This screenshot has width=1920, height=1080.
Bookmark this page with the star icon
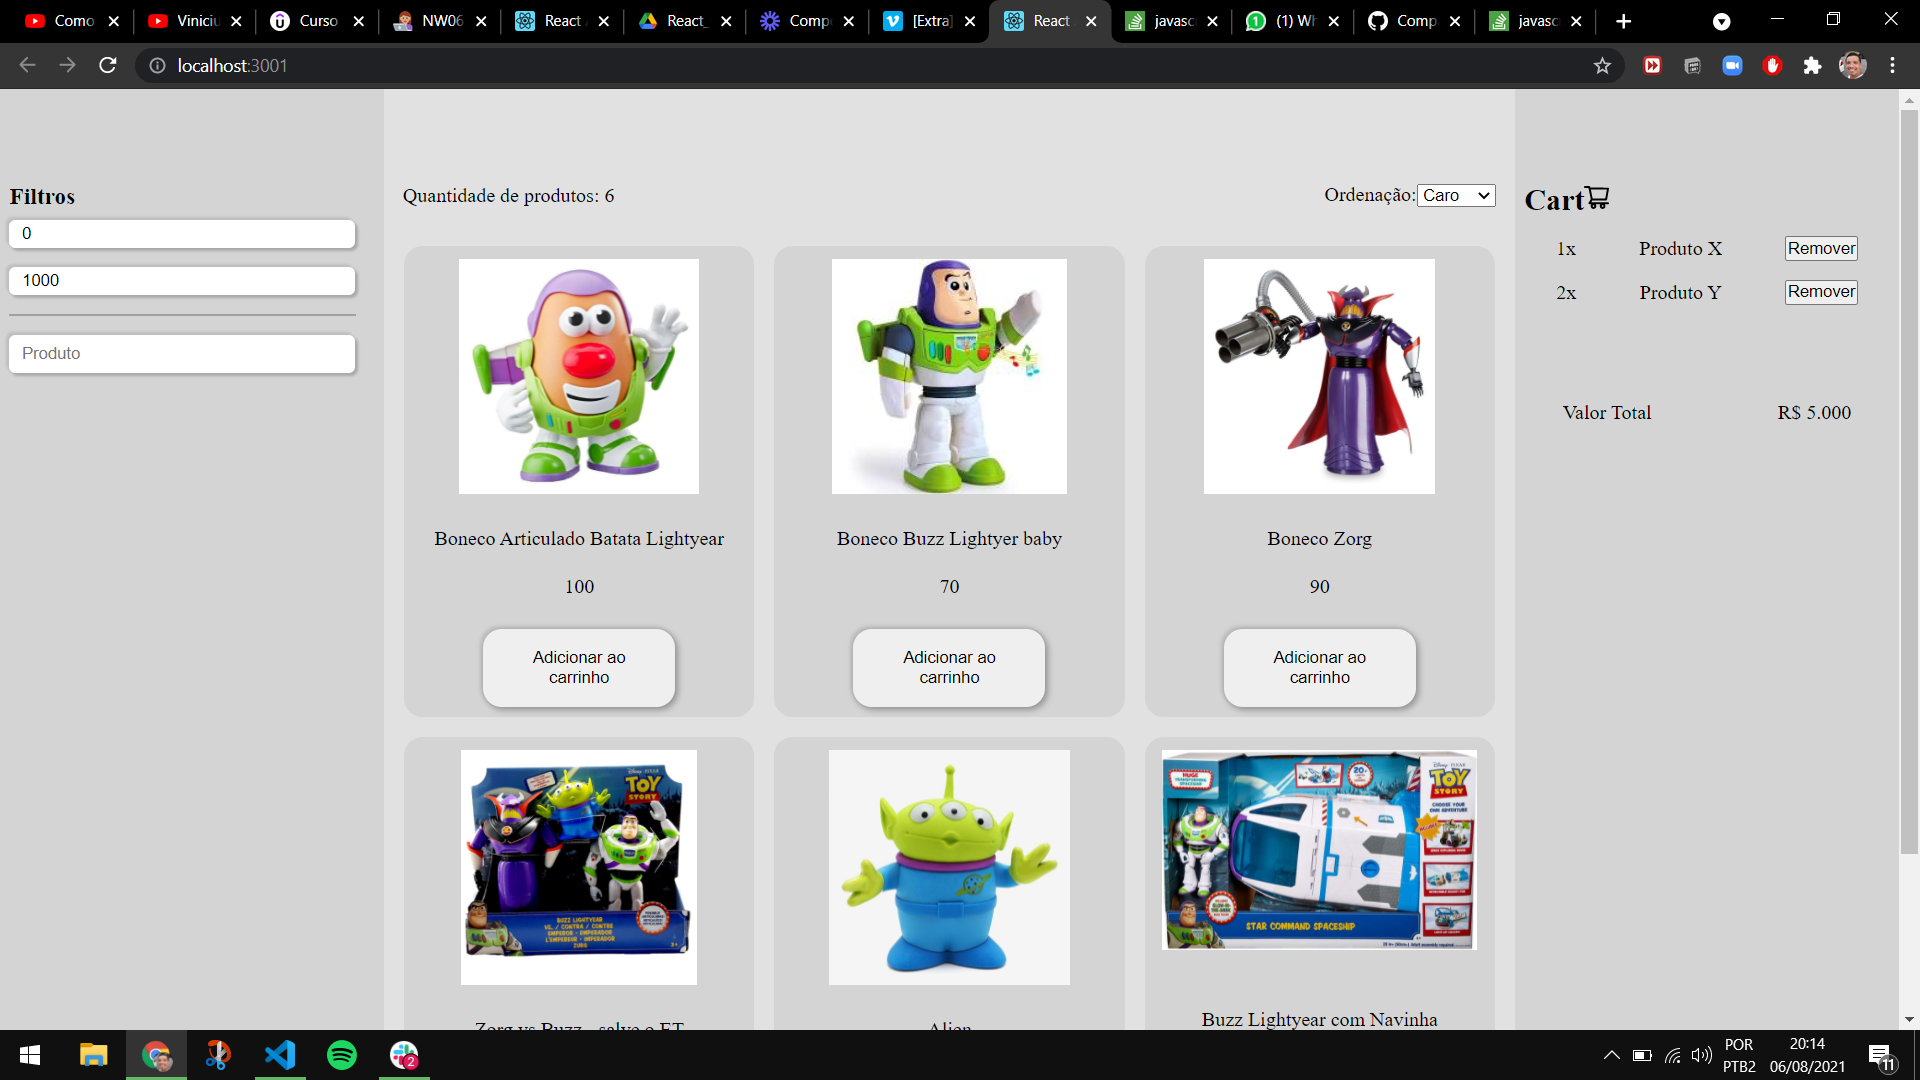click(x=1602, y=66)
